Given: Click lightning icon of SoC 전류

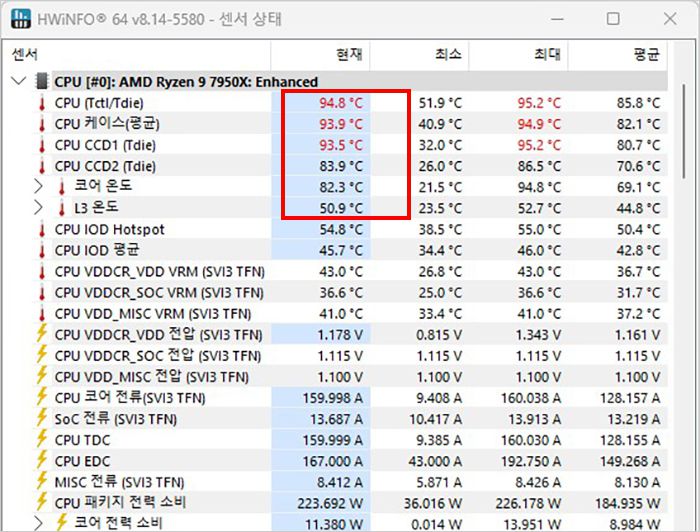Looking at the screenshot, I should [x=42, y=417].
